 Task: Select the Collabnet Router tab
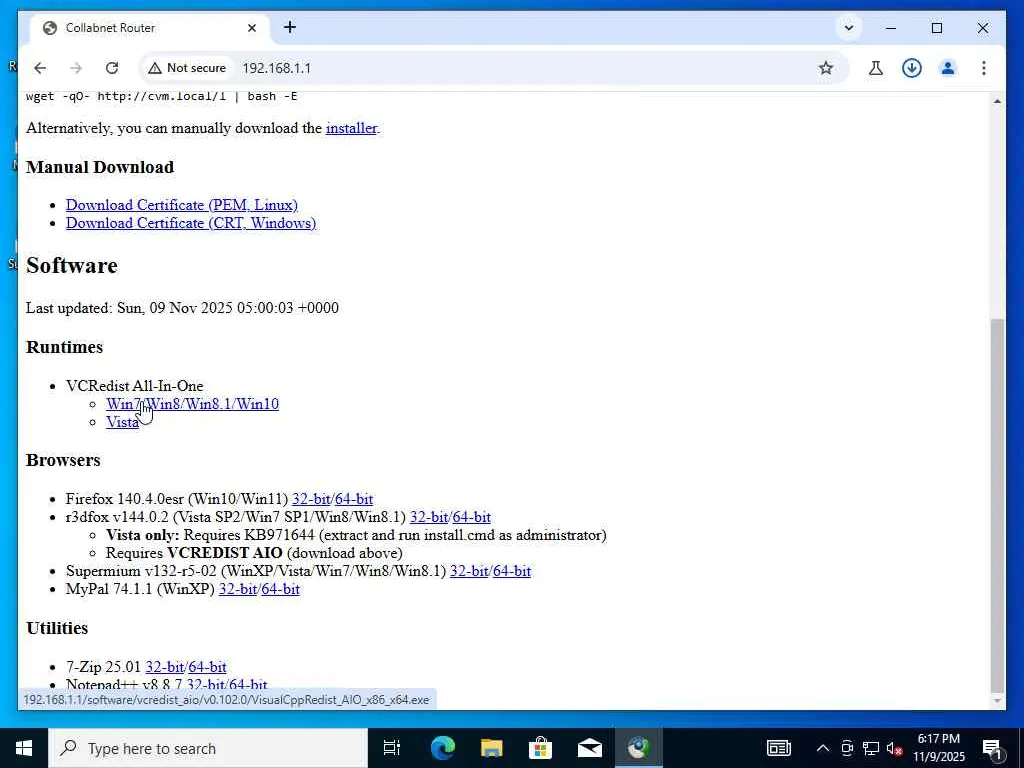coord(150,28)
